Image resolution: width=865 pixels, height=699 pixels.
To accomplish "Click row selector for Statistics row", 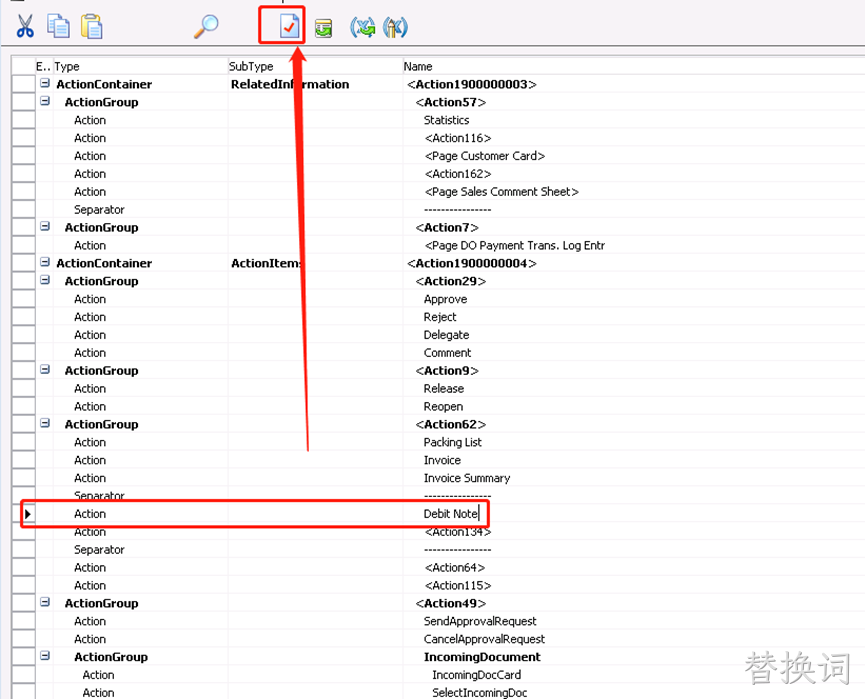I will point(24,120).
